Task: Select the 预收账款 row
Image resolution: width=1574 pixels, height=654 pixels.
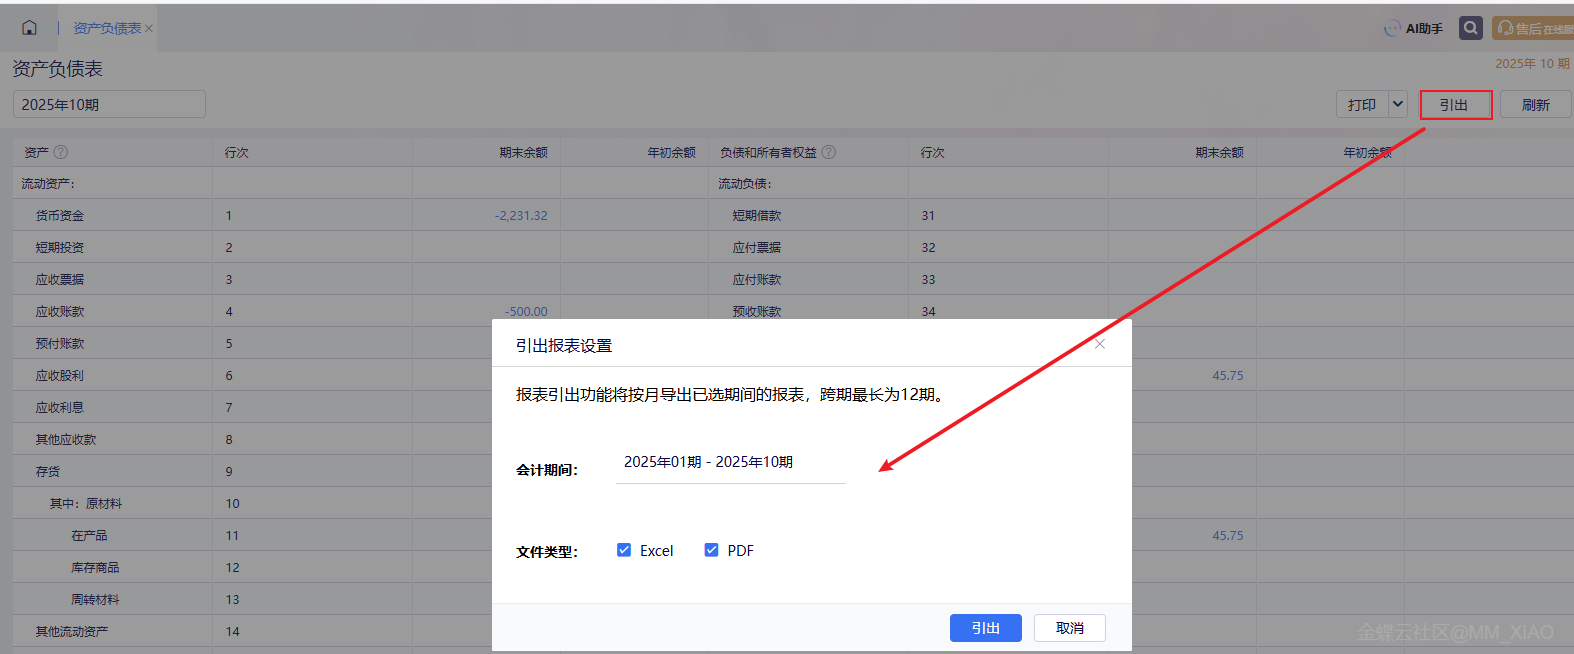Action: (757, 312)
